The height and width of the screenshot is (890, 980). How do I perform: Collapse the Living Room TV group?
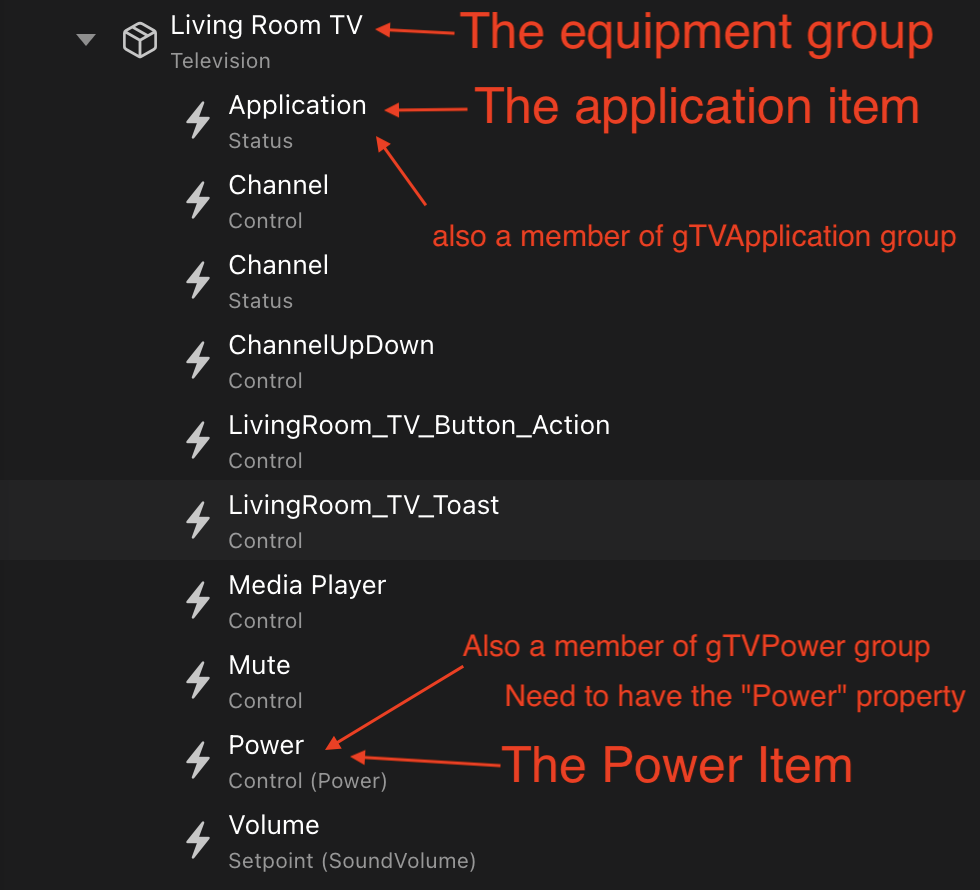[x=86, y=40]
